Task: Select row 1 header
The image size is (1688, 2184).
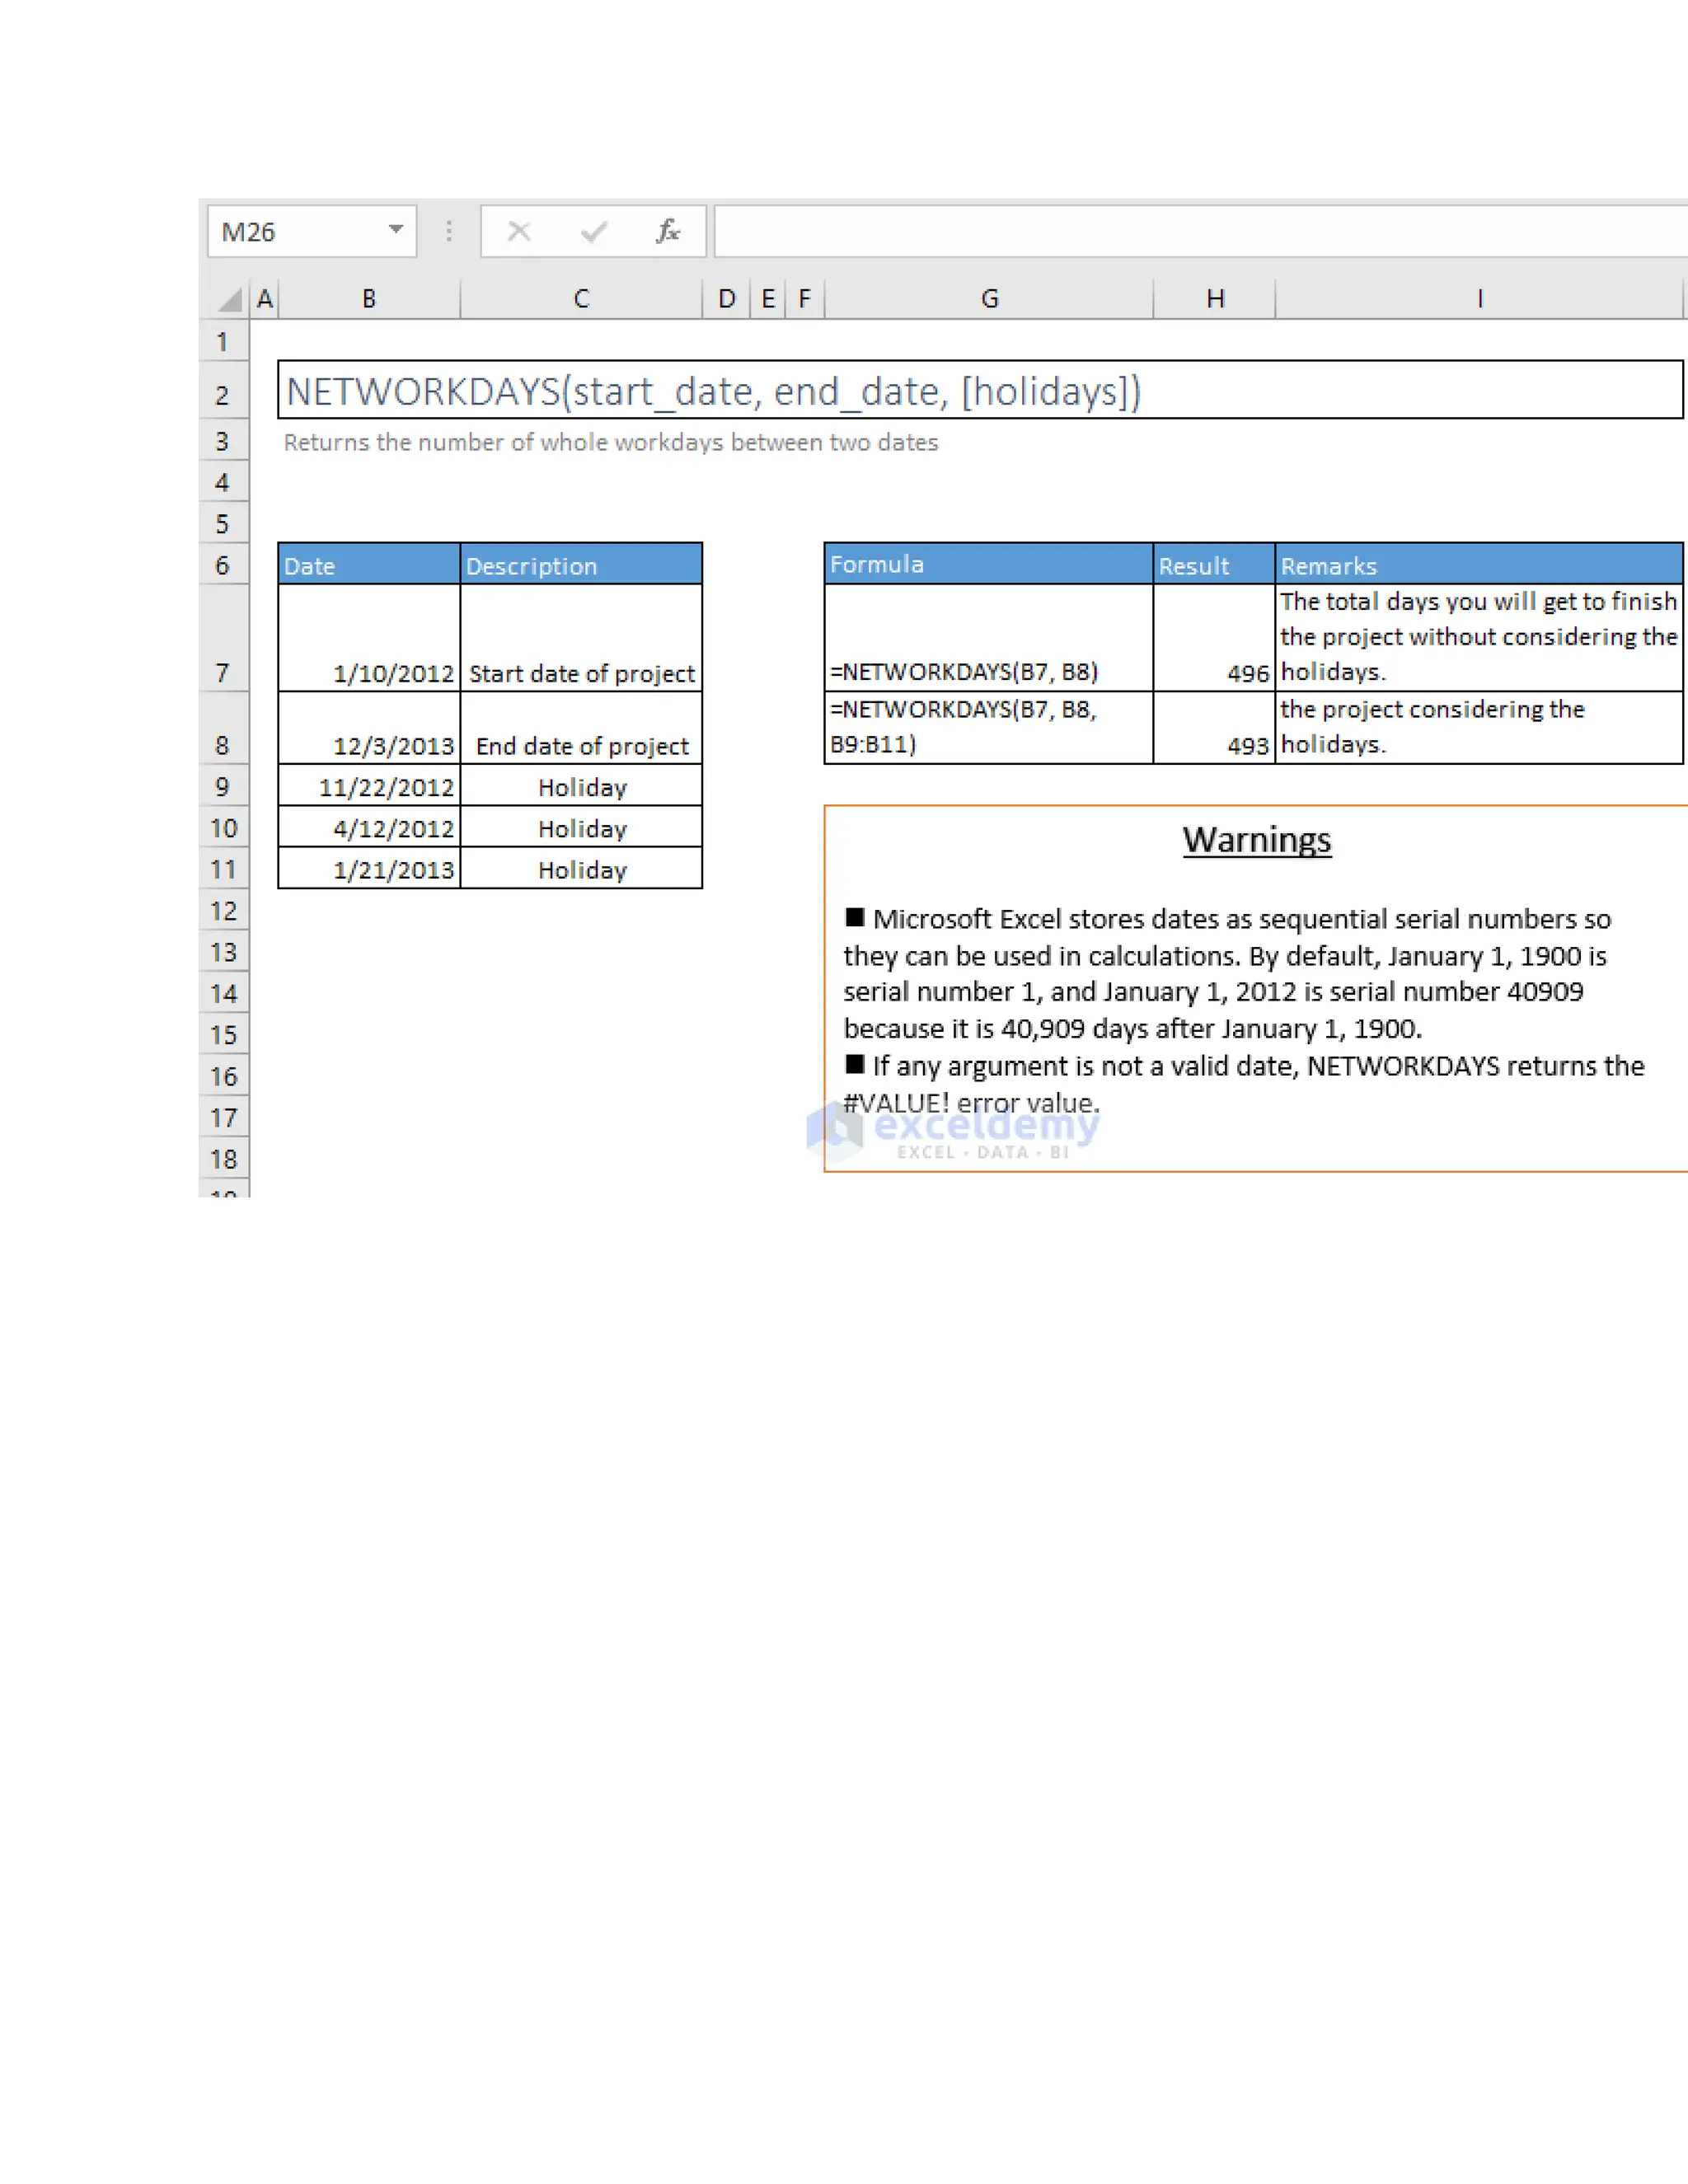Action: 223,341
